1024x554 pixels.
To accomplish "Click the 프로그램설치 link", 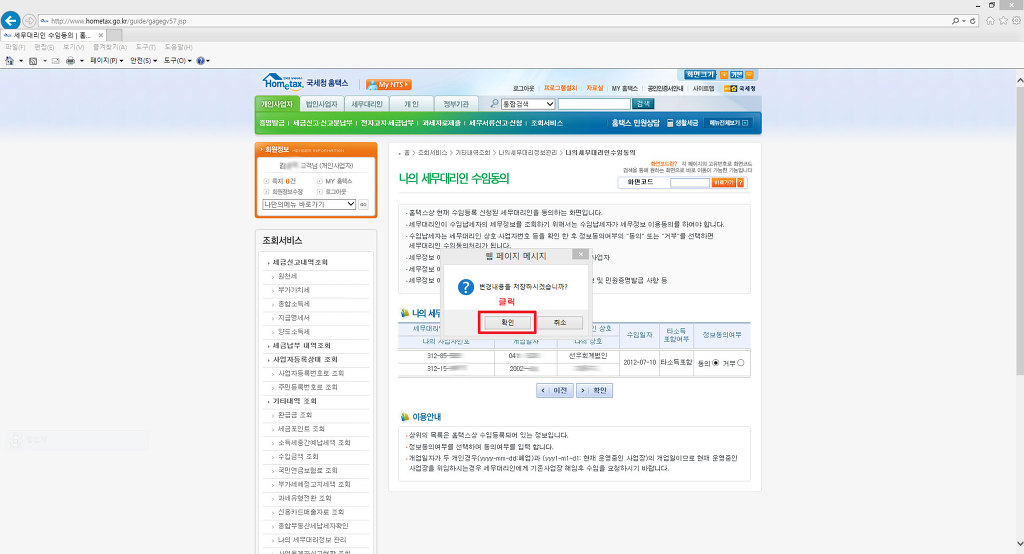I will (x=560, y=88).
